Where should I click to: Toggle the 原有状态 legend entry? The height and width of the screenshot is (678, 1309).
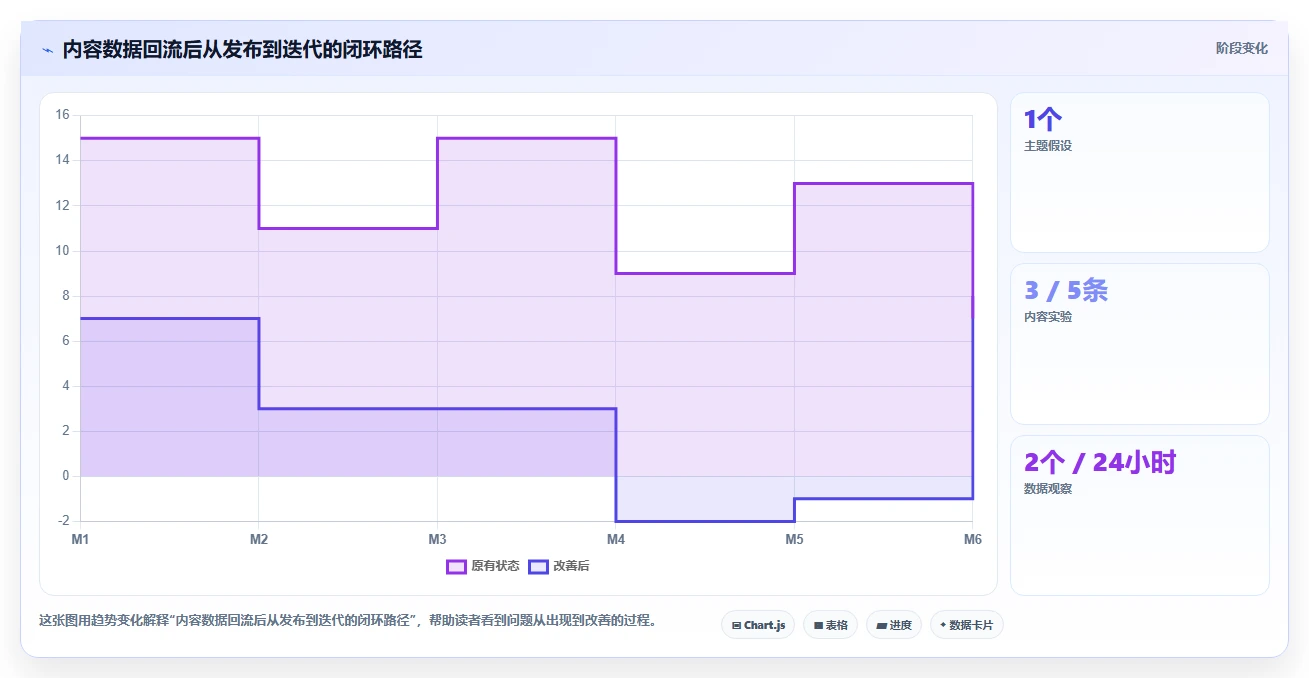[x=483, y=566]
